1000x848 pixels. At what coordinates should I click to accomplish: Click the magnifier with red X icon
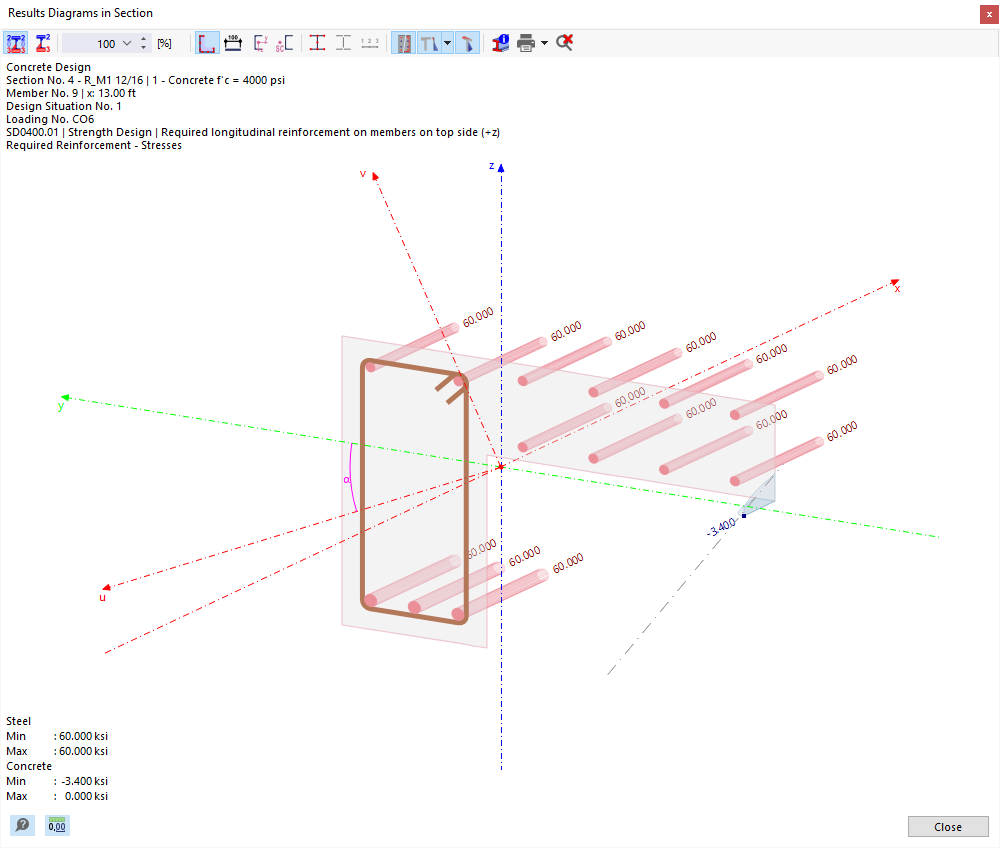click(x=564, y=43)
